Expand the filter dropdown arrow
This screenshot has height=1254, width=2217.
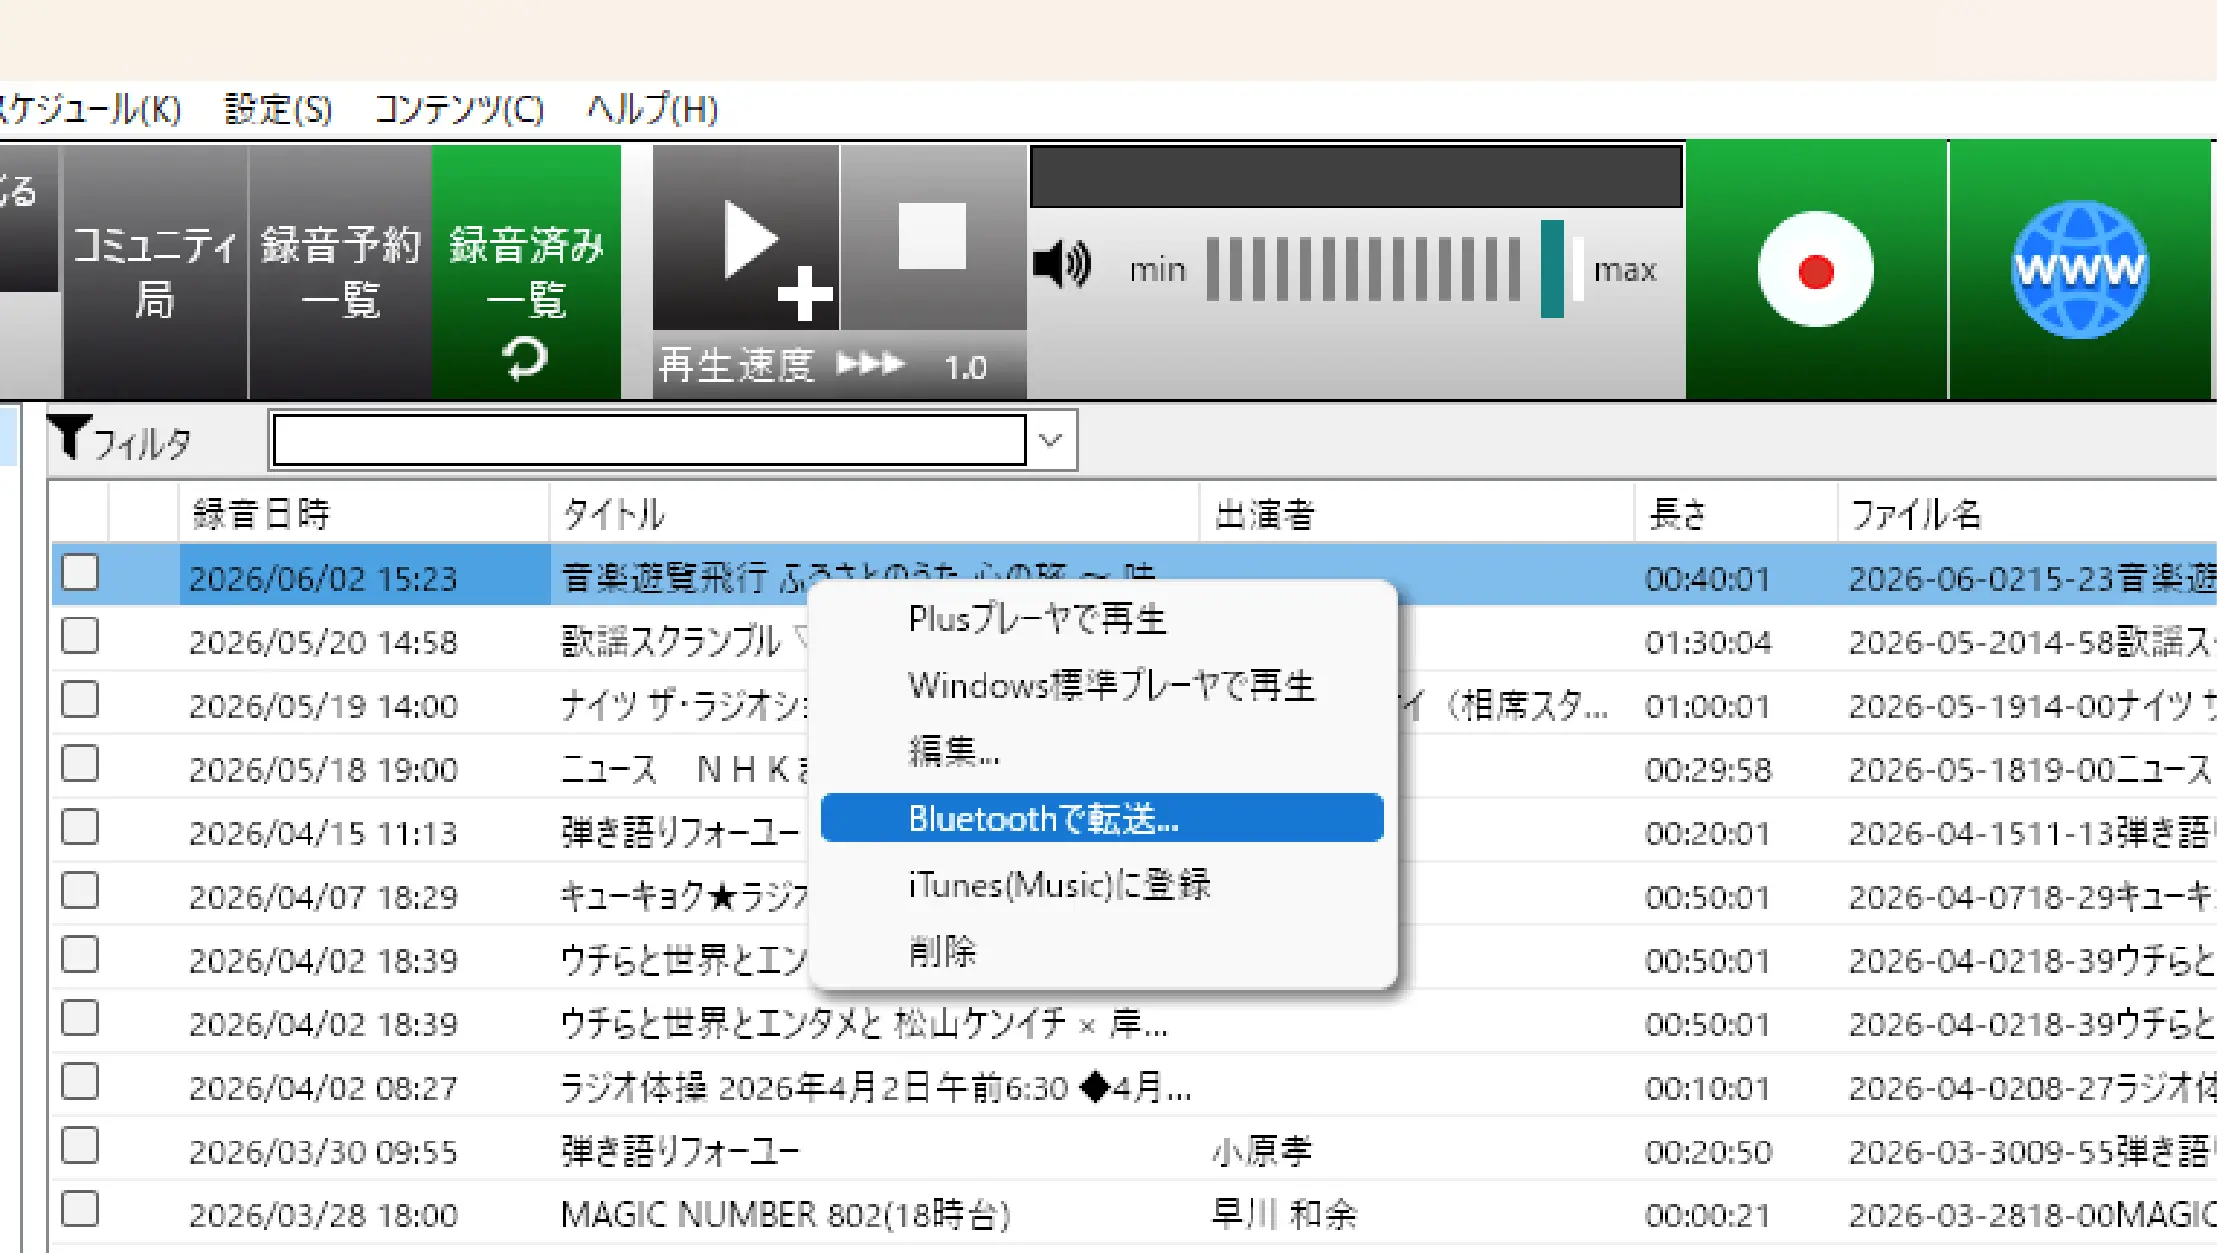tap(1050, 440)
